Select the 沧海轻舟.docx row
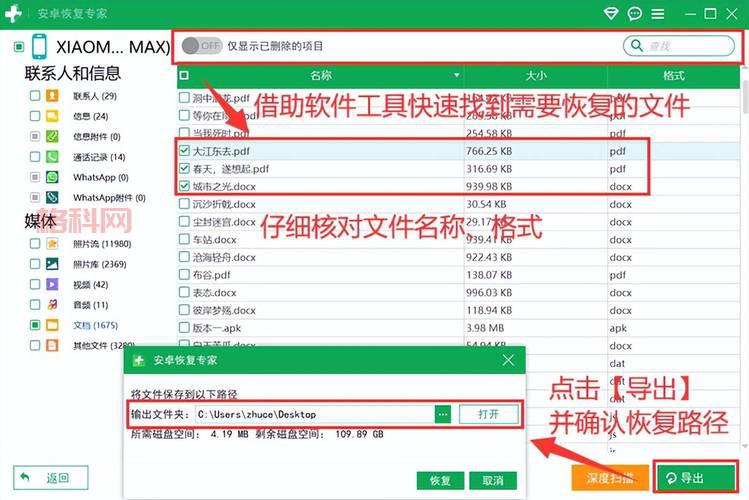The width and height of the screenshot is (749, 500). 458,257
